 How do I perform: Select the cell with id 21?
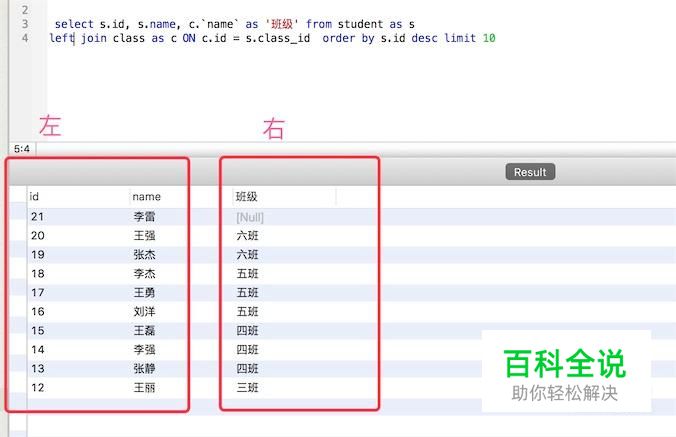point(37,217)
